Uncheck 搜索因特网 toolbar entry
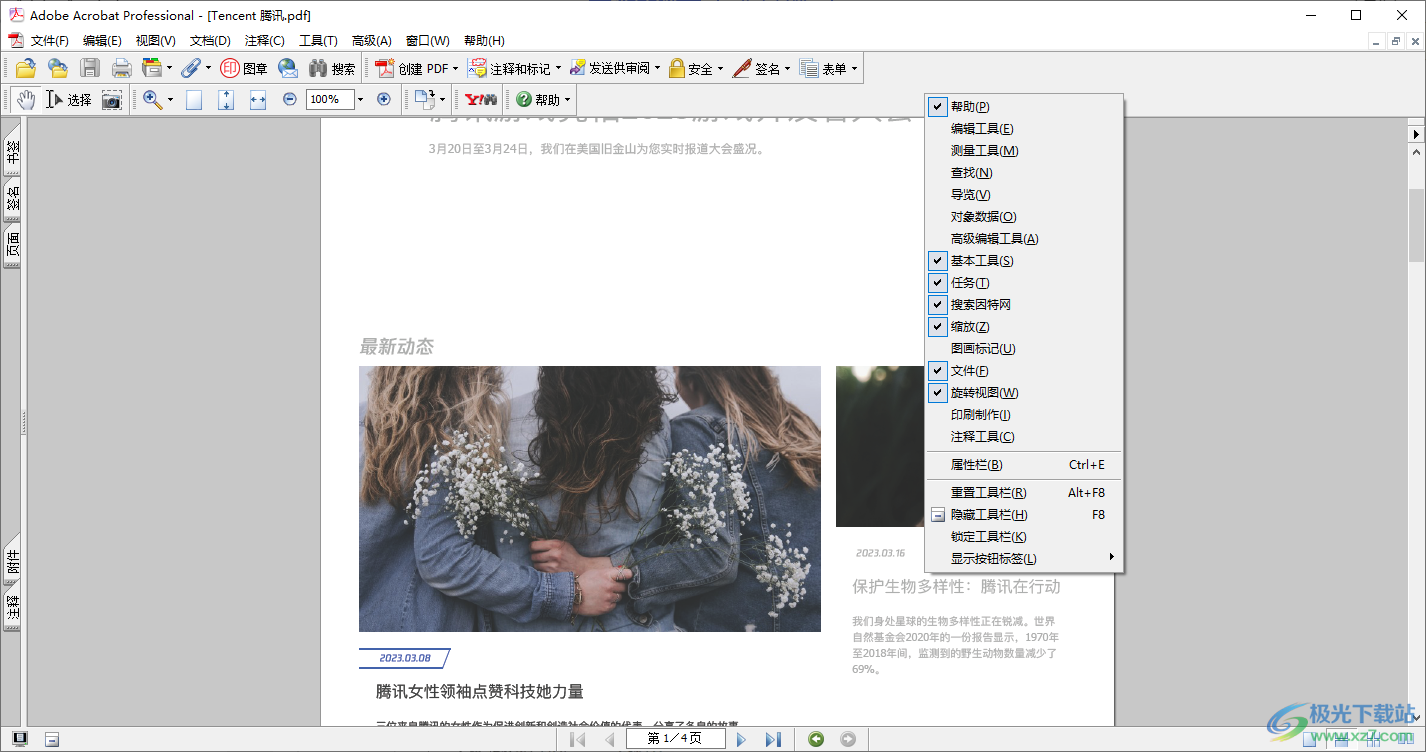1426x752 pixels. (1024, 305)
